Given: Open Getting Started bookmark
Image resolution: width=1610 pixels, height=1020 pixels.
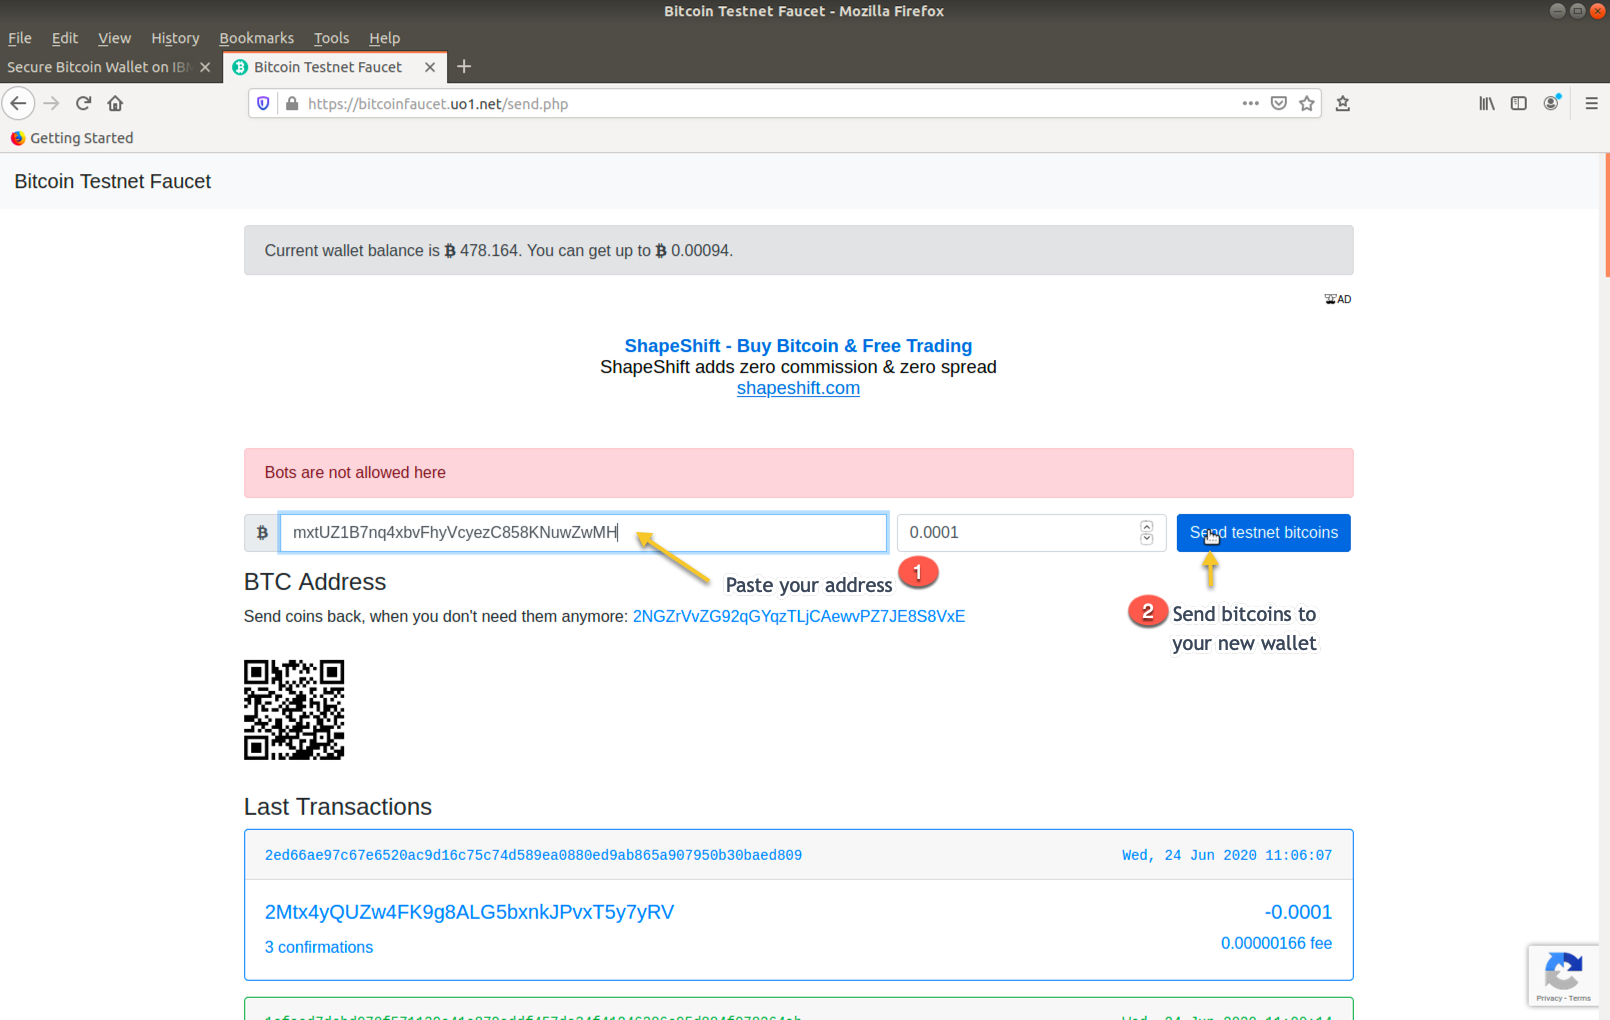Looking at the screenshot, I should 72,138.
